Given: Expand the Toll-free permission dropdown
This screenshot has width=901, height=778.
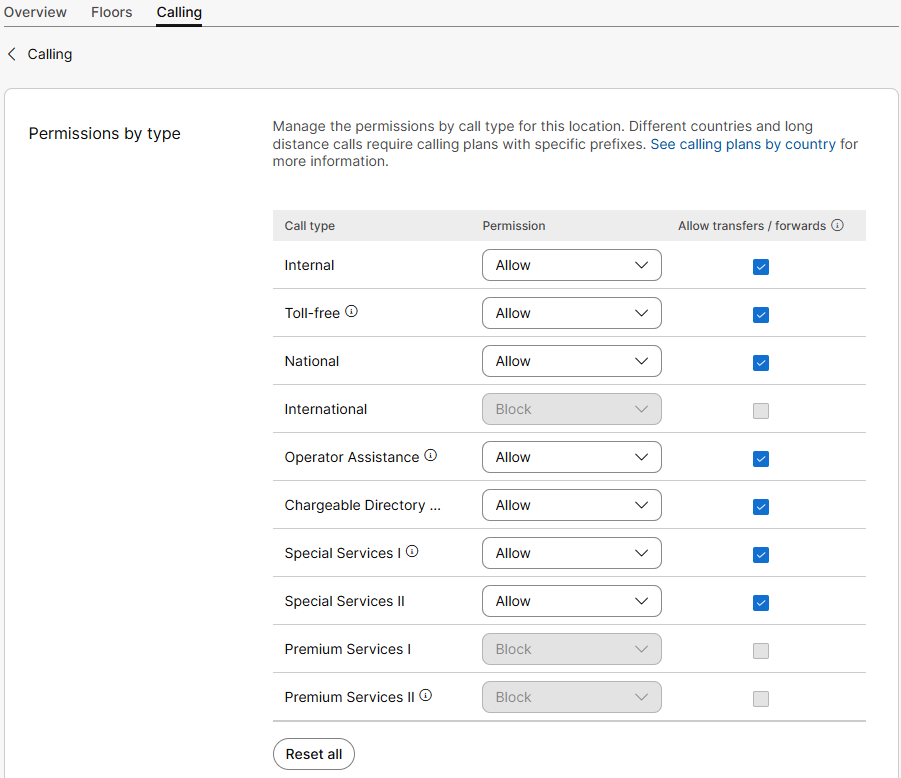Looking at the screenshot, I should point(571,313).
